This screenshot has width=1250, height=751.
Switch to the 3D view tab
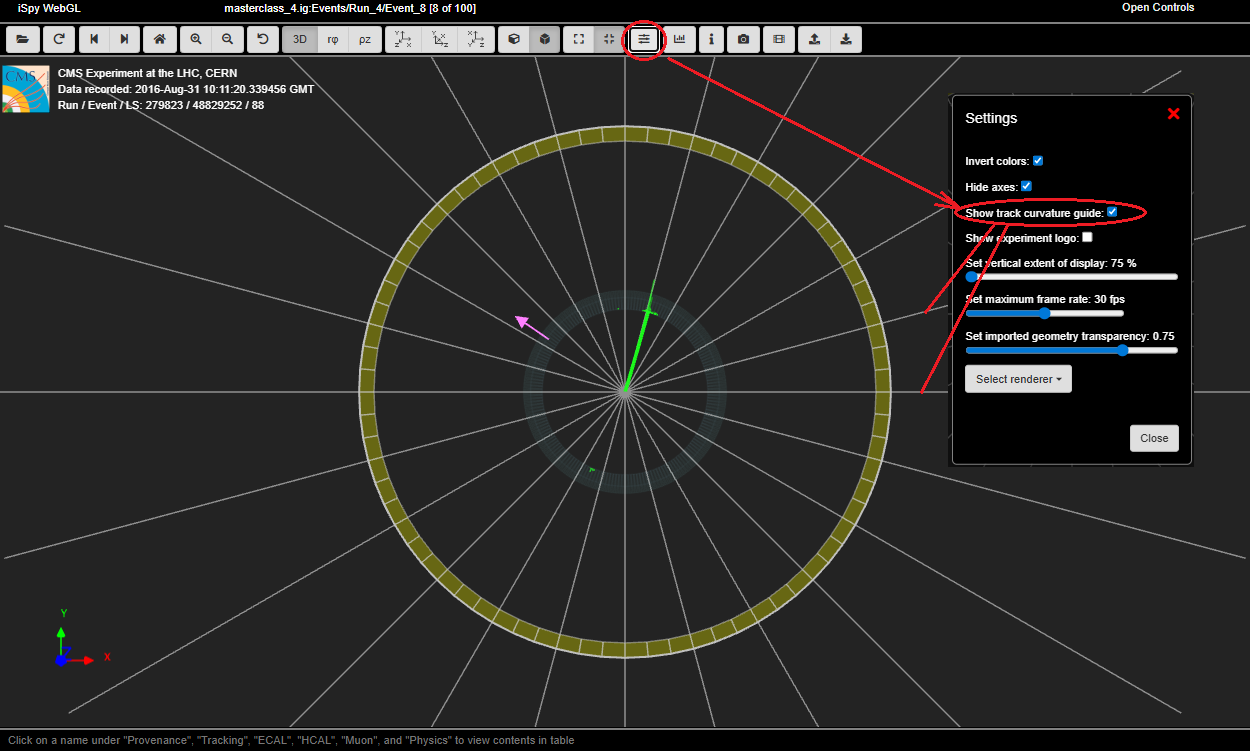[x=299, y=40]
